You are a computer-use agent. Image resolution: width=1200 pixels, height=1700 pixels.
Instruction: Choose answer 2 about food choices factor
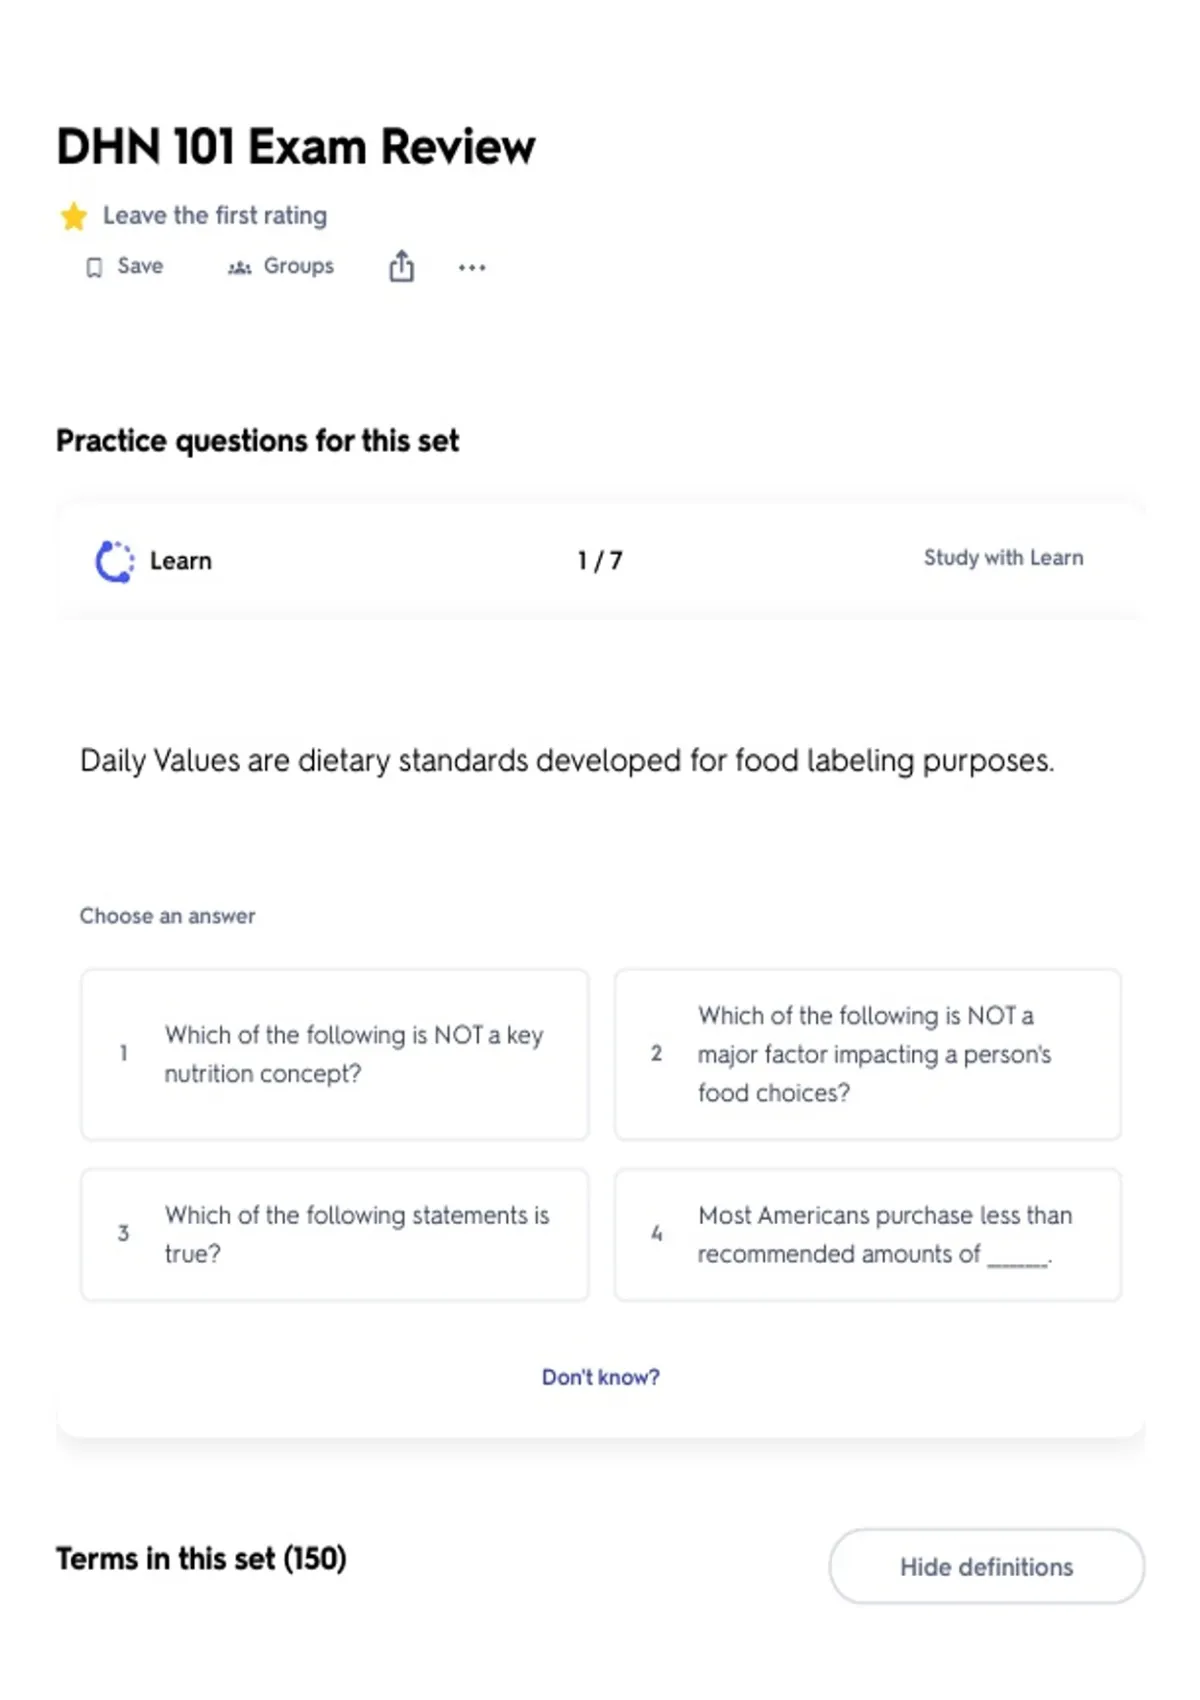click(x=868, y=1054)
